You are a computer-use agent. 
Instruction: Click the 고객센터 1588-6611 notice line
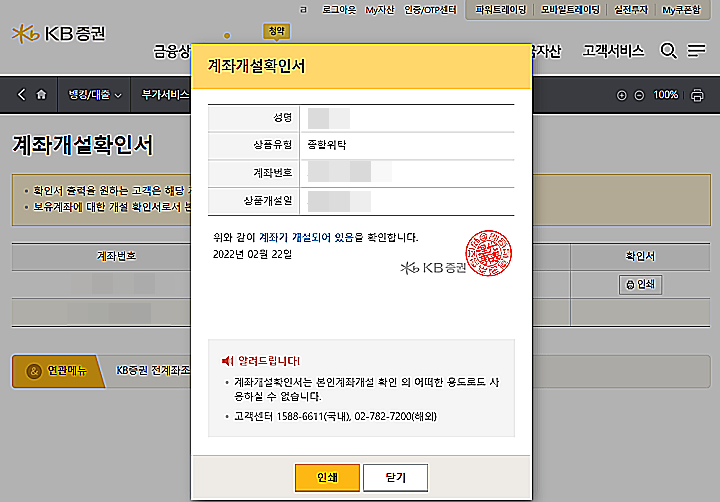335,417
